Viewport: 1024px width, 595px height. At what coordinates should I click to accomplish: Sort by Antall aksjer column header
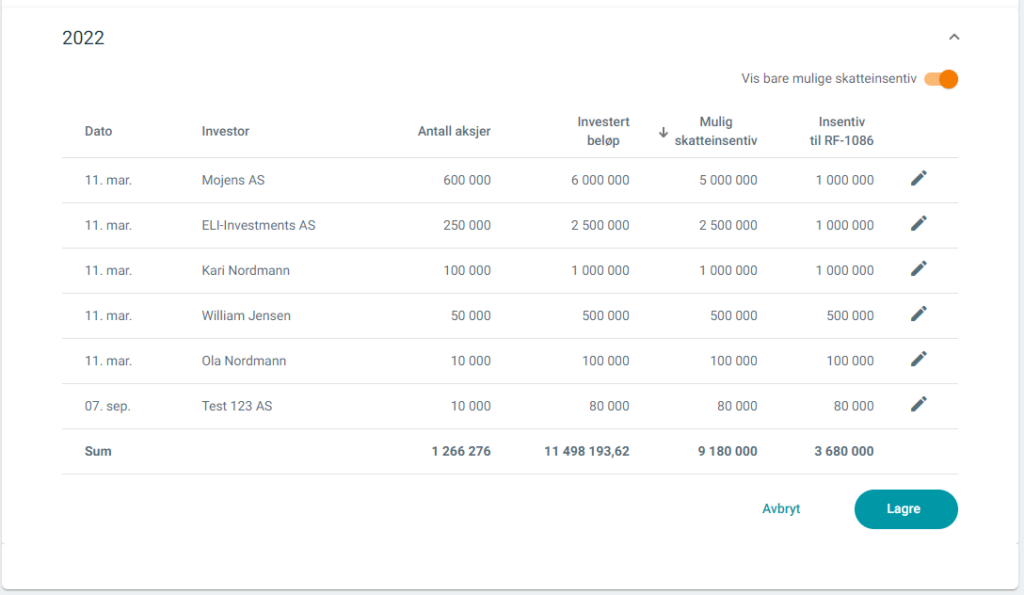point(454,131)
